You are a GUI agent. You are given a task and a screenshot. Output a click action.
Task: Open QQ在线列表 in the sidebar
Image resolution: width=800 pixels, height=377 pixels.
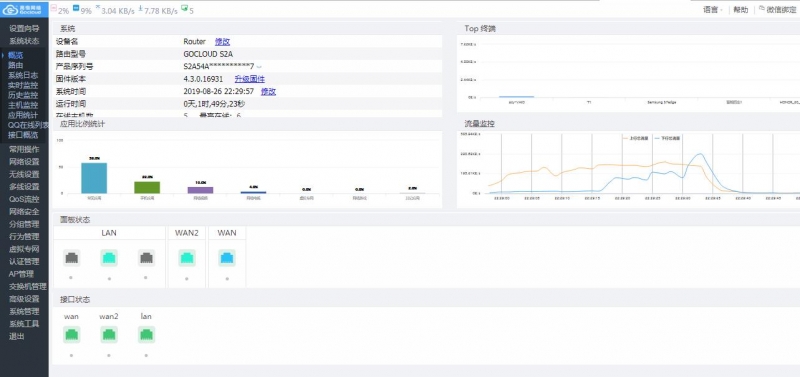click(28, 125)
